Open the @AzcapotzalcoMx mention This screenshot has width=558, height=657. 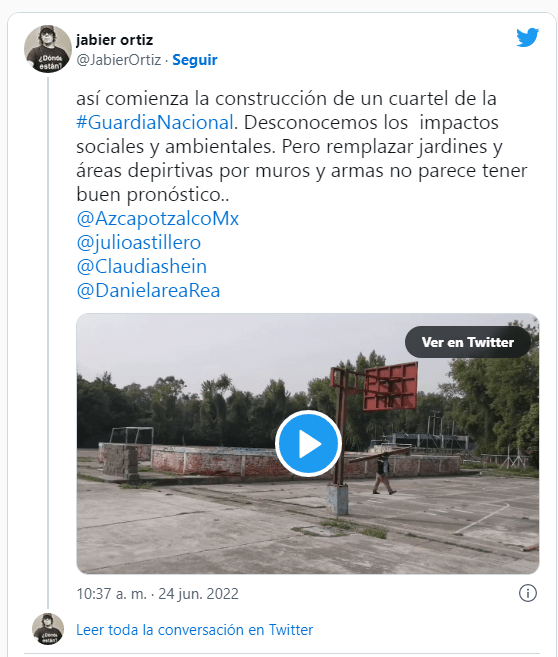click(158, 219)
